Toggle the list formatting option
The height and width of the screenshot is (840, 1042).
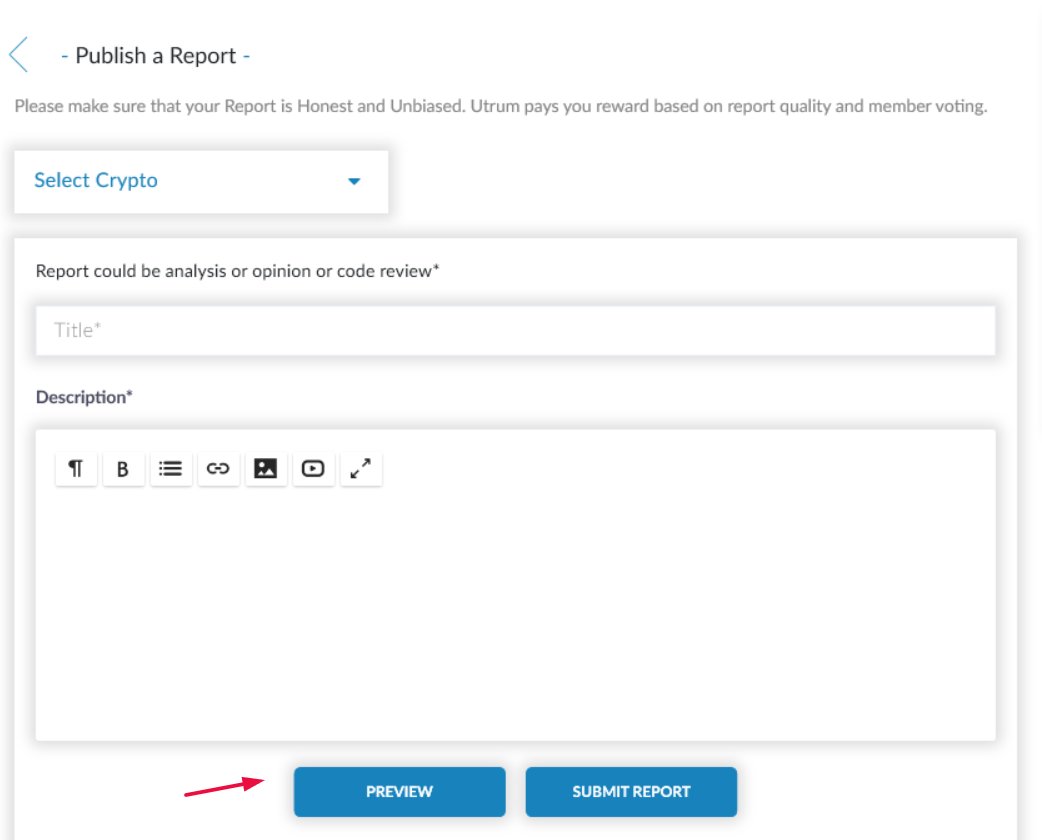[x=170, y=467]
